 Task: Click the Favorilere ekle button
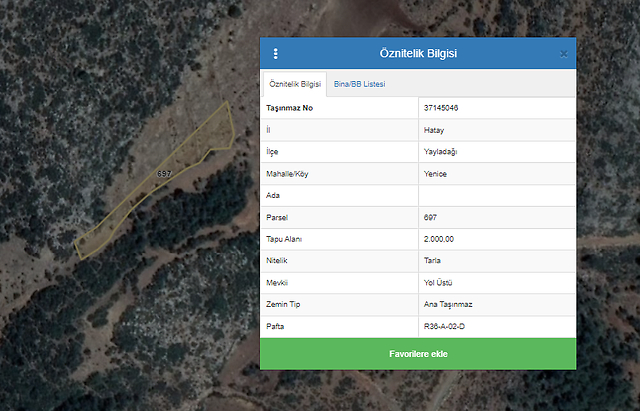(417, 354)
